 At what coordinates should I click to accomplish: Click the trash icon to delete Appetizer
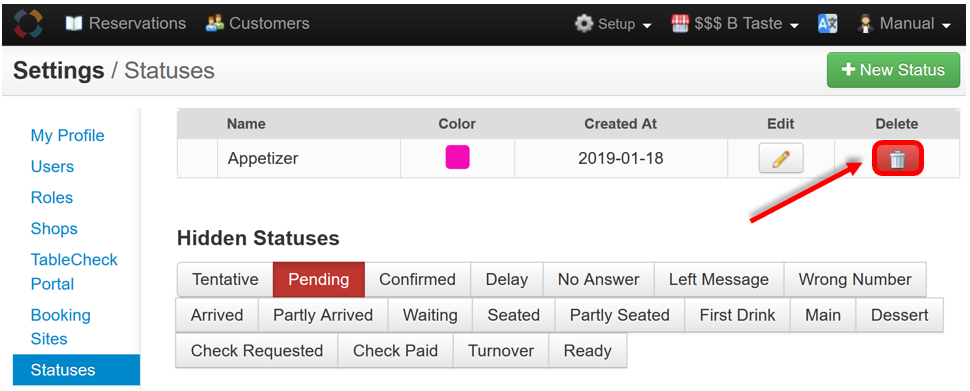[897, 159]
